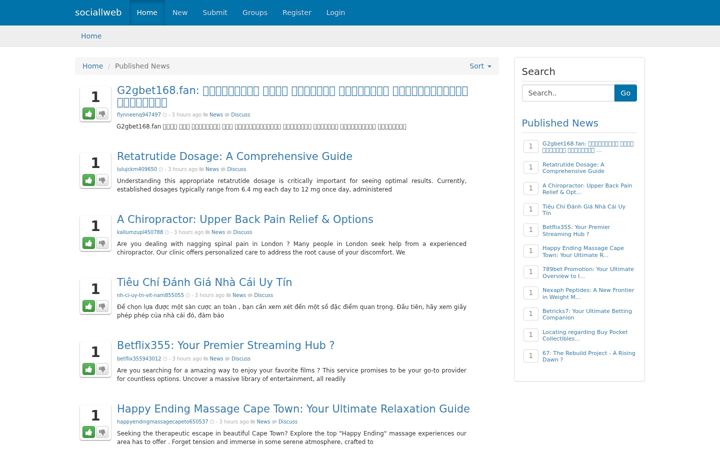Open the New menu item
The image size is (720, 450).
[180, 12]
